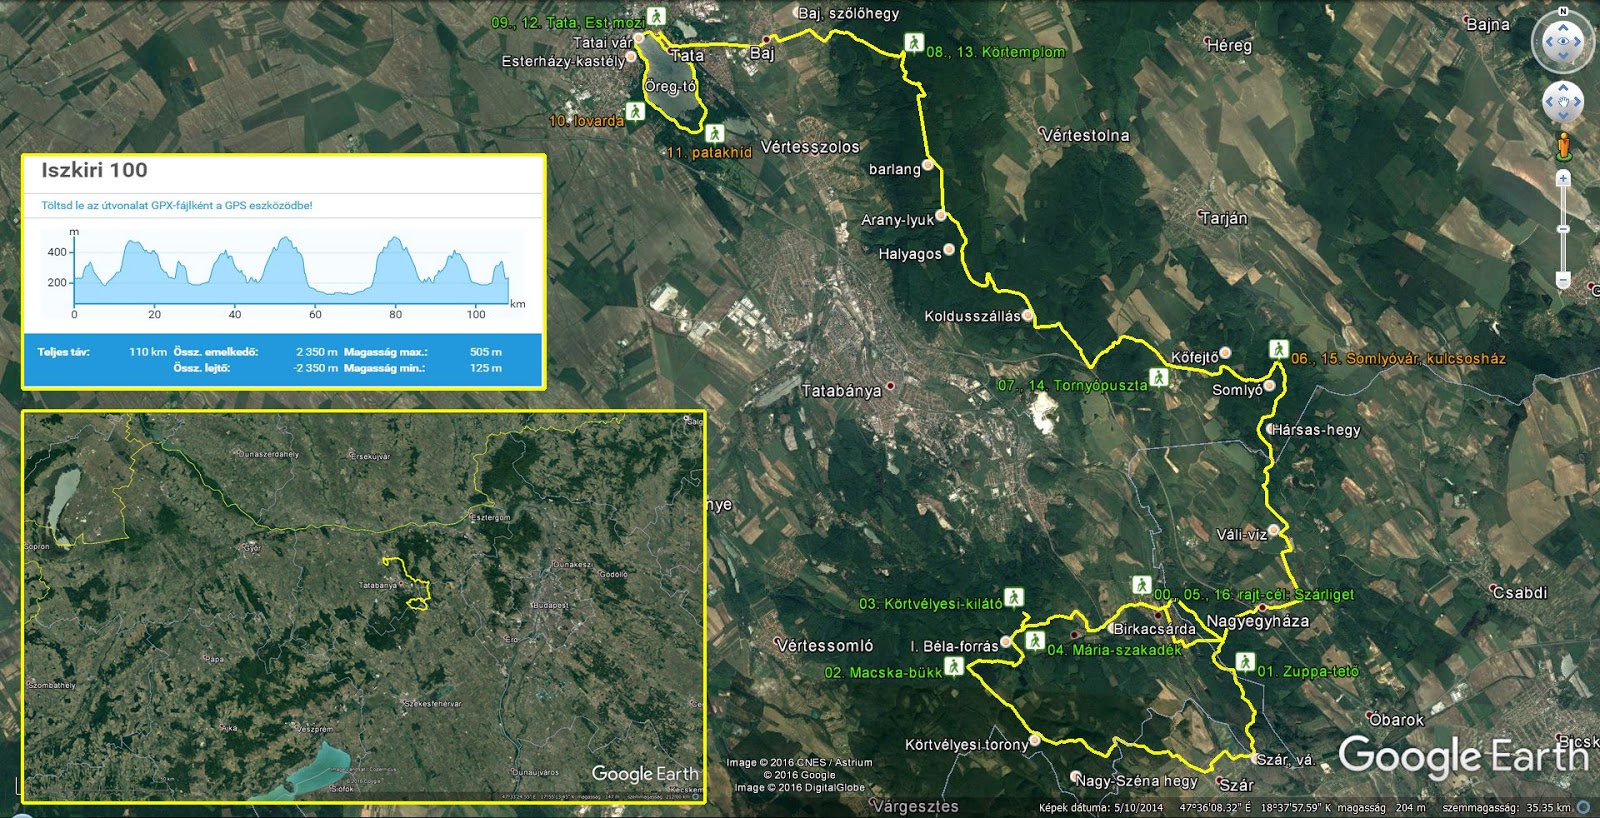Click the Halyagos placemark dot
The height and width of the screenshot is (818, 1600).
pos(949,250)
